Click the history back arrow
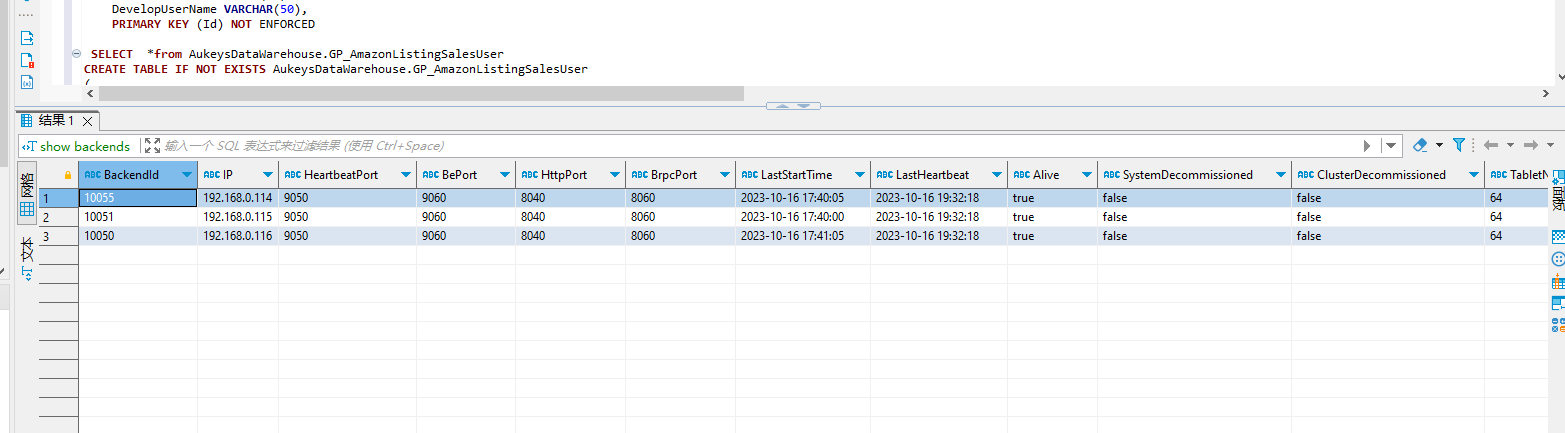Viewport: 1565px width, 433px height. click(1491, 146)
